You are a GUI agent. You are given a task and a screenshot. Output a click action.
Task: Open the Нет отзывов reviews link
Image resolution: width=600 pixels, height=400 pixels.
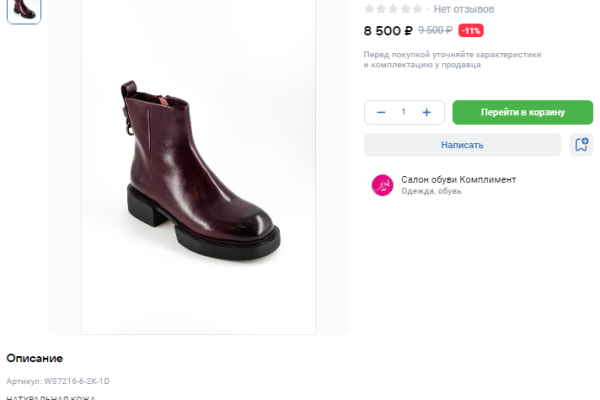(463, 9)
